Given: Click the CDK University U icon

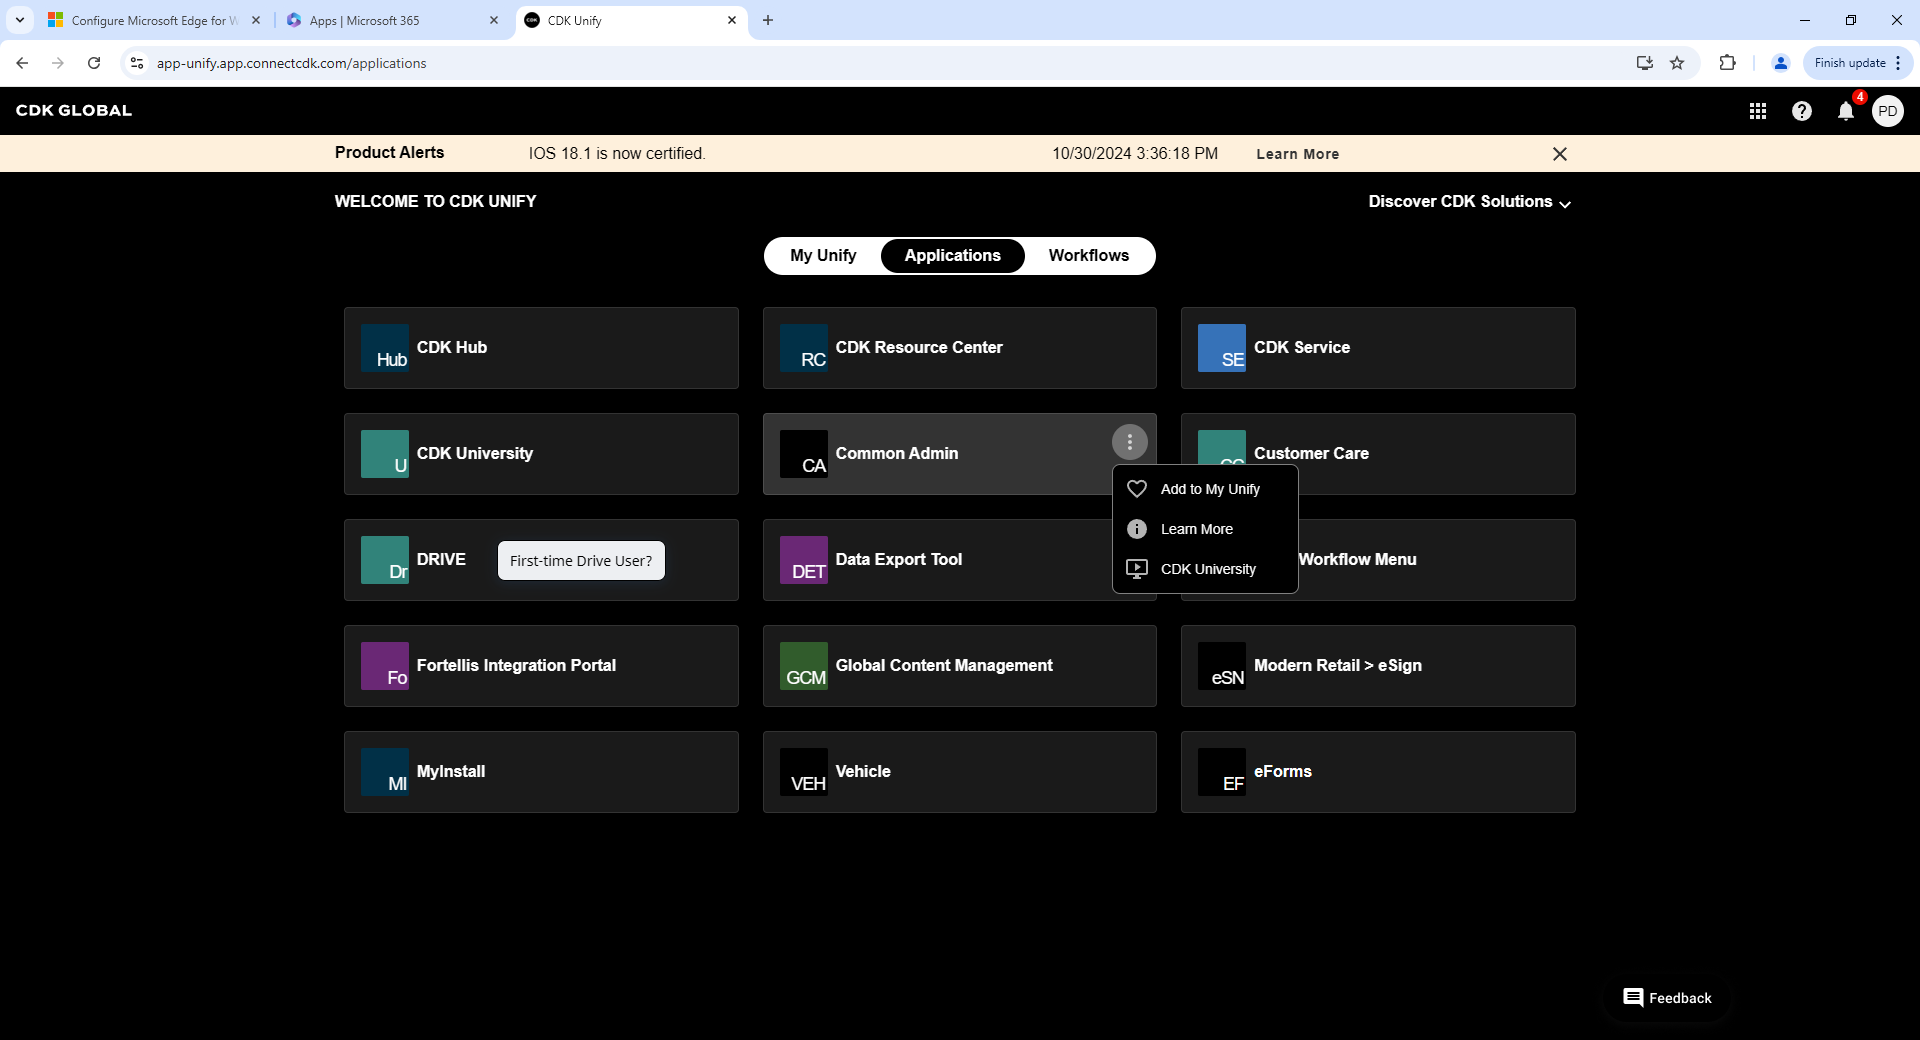Looking at the screenshot, I should click(385, 454).
